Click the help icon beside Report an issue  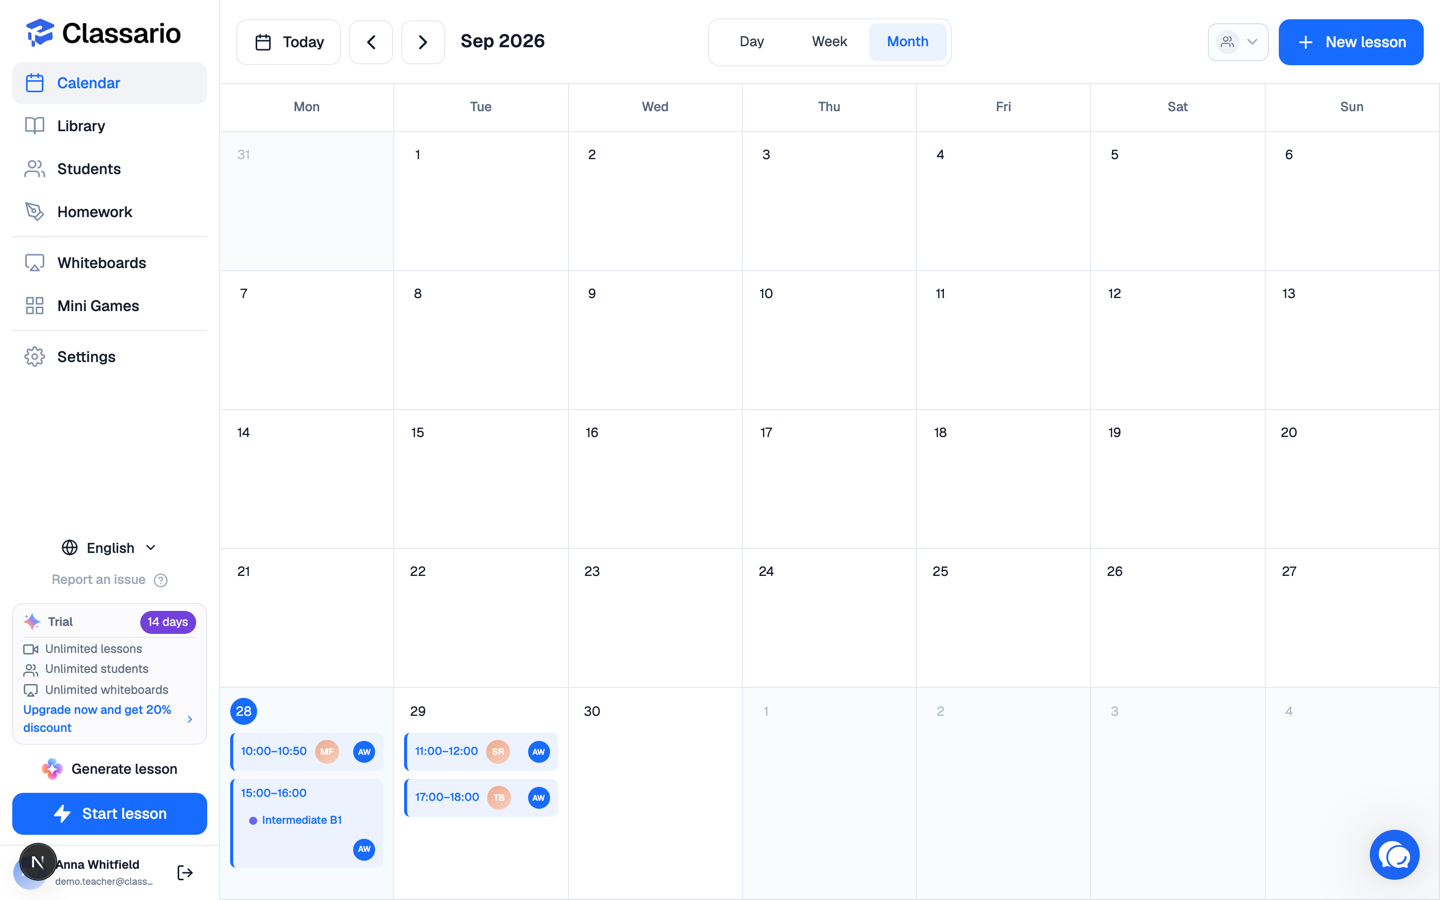(x=161, y=580)
